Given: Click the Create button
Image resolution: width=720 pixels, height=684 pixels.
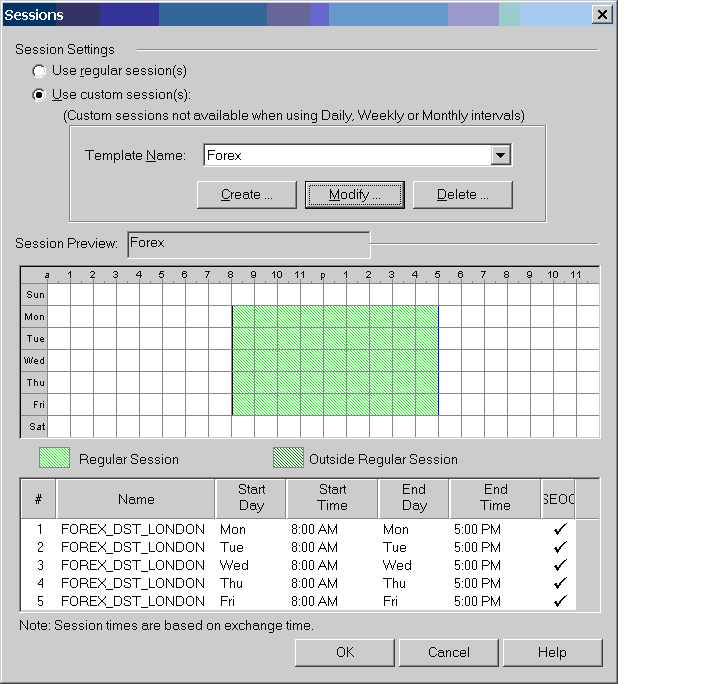Looking at the screenshot, I should tap(247, 194).
